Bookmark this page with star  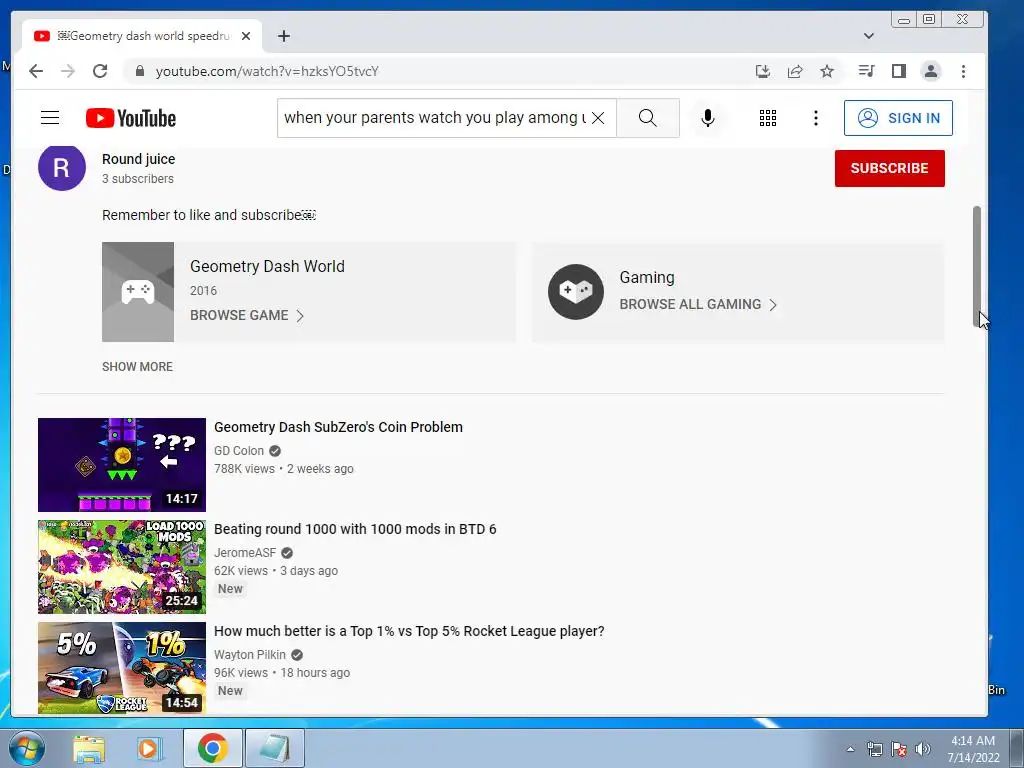tap(827, 71)
